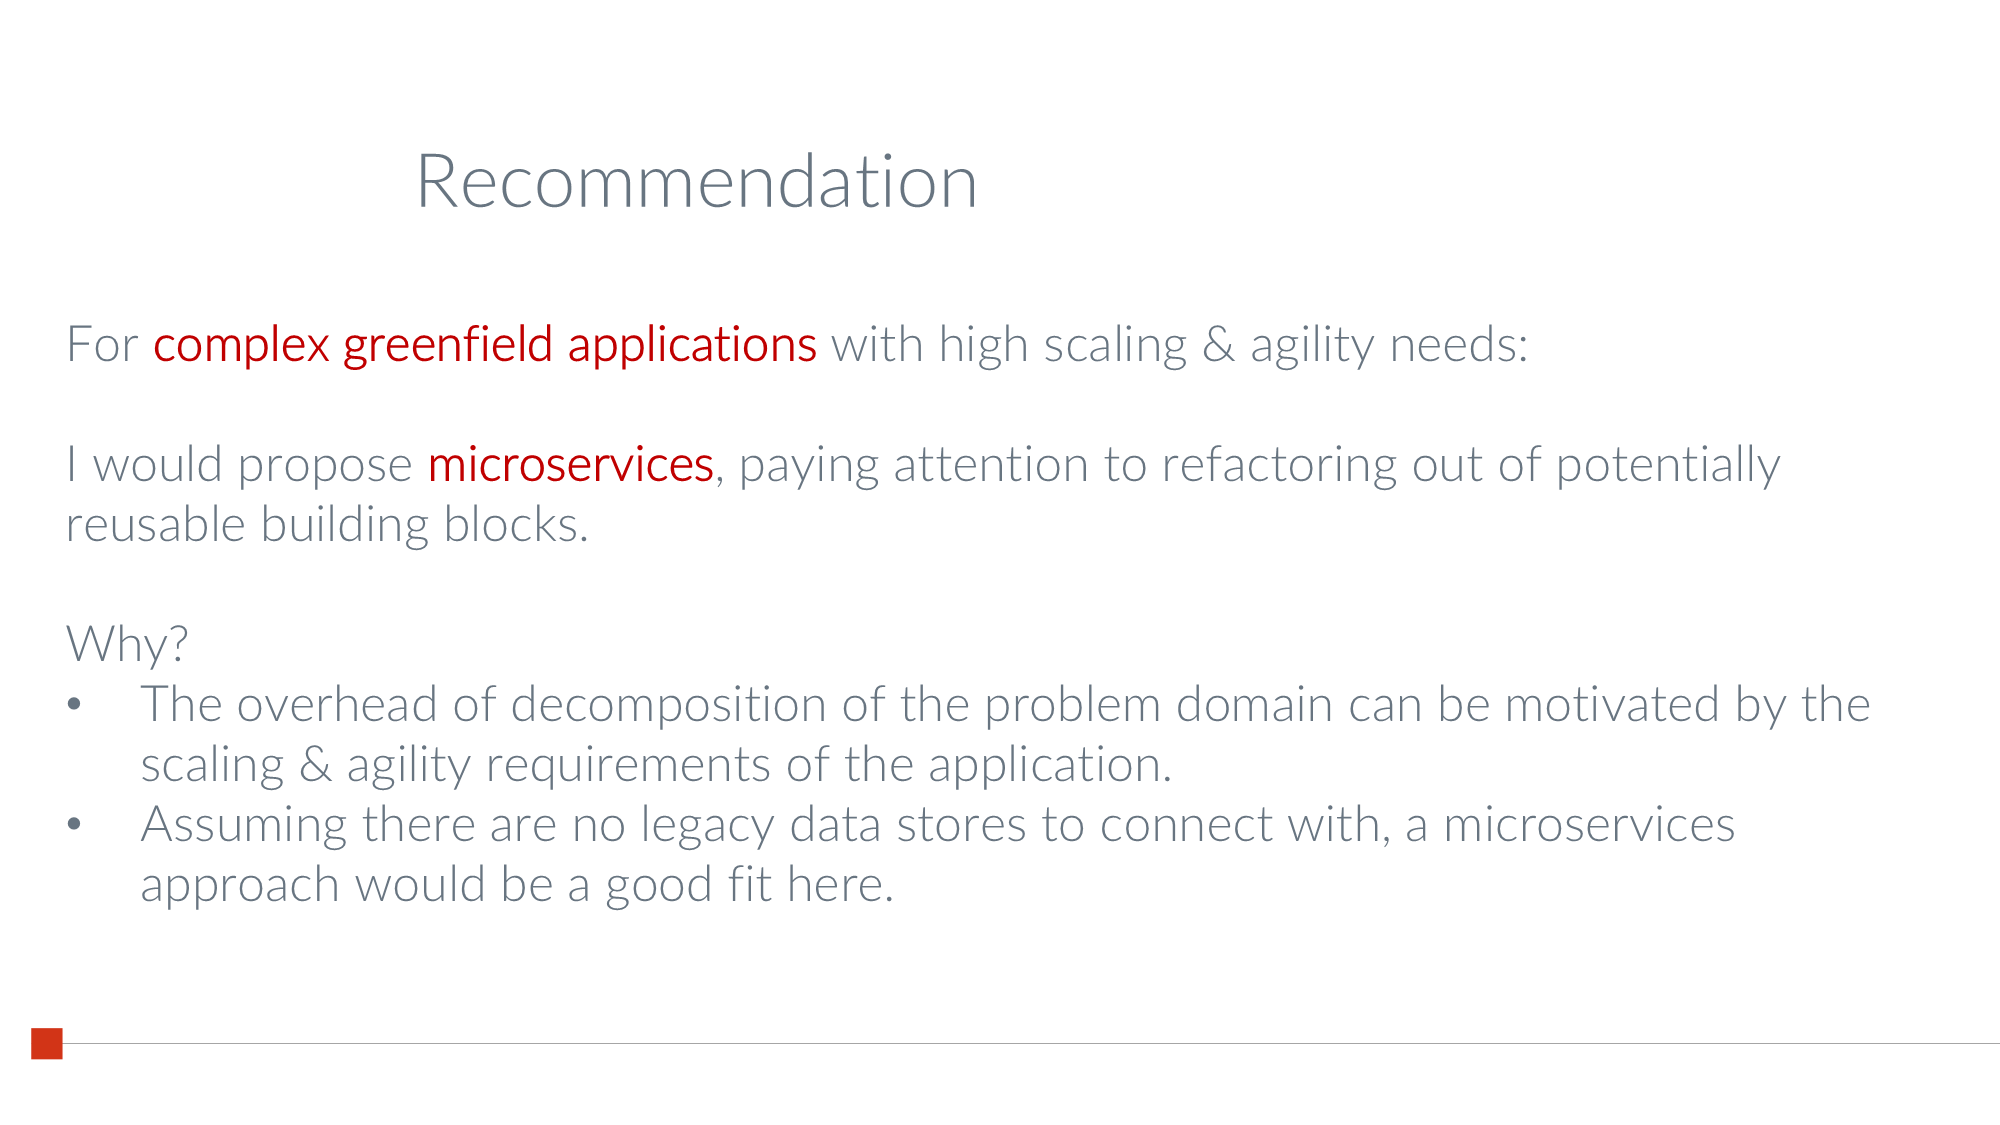The height and width of the screenshot is (1125, 2000).
Task: Click the word "legacy" in second bullet
Action: click(x=707, y=827)
